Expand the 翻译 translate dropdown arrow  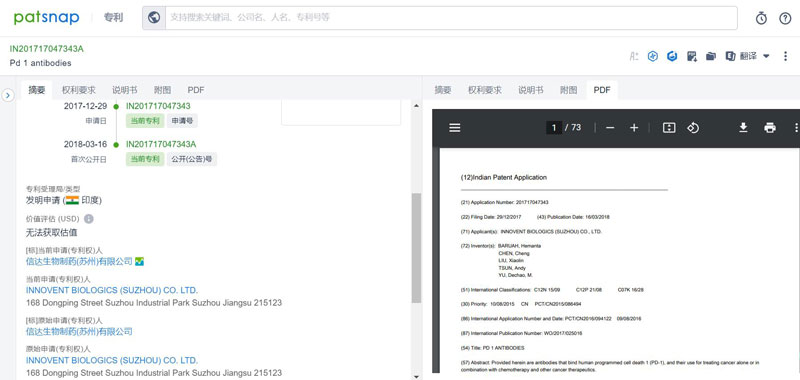pyautogui.click(x=766, y=56)
